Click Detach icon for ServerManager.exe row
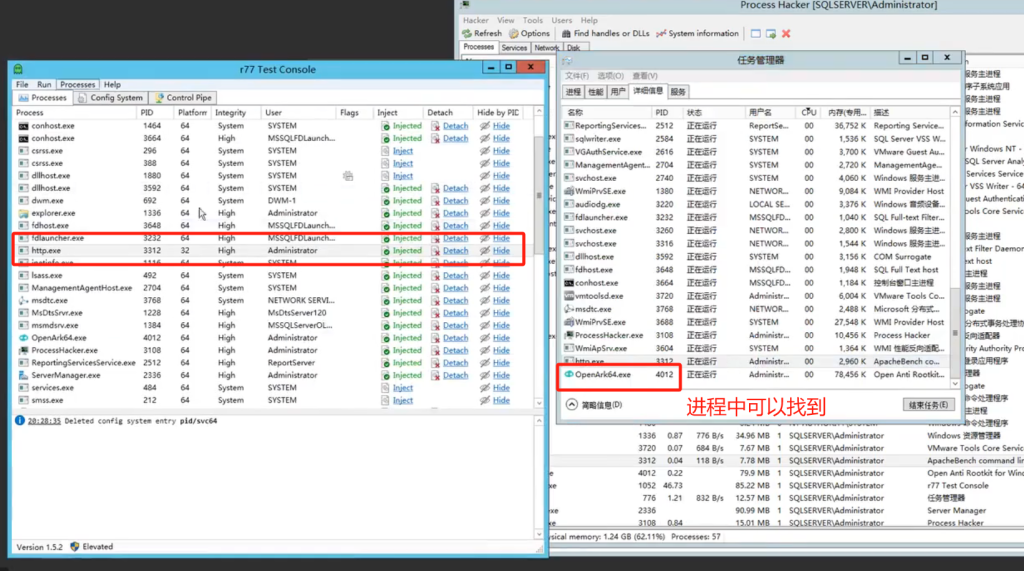Image resolution: width=1024 pixels, height=571 pixels. point(436,376)
